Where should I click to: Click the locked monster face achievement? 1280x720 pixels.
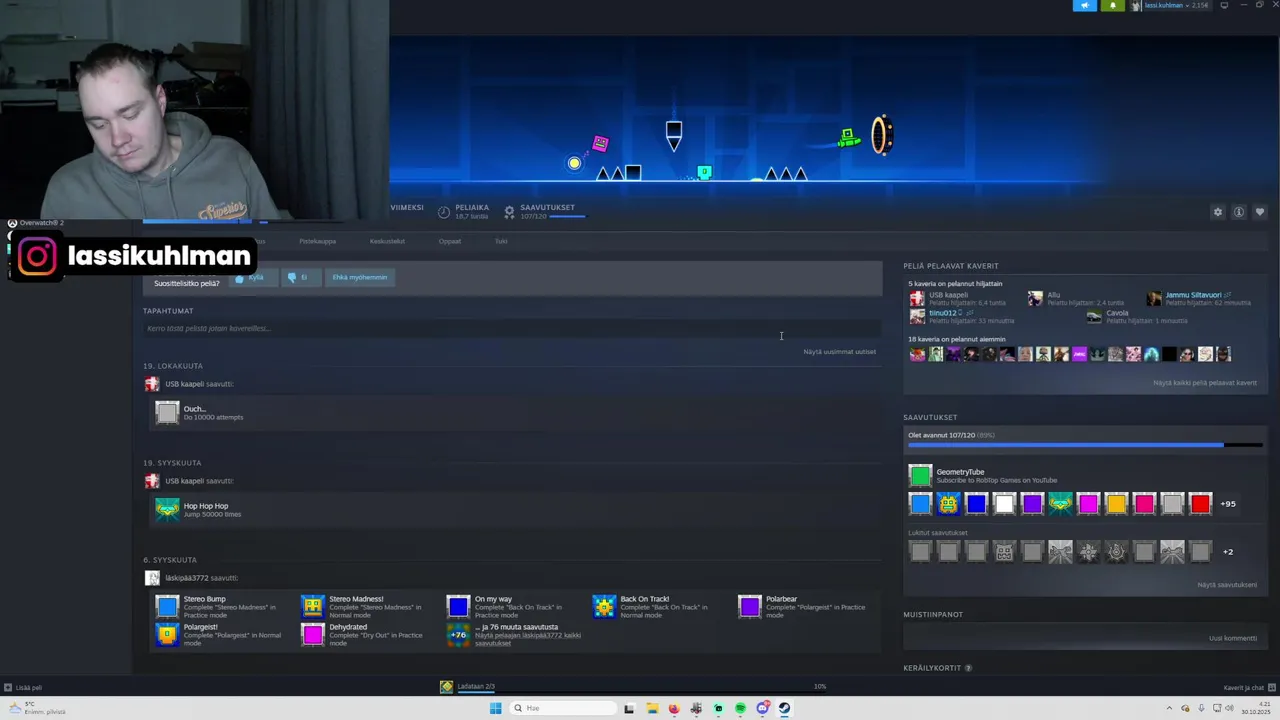pyautogui.click(x=1004, y=552)
